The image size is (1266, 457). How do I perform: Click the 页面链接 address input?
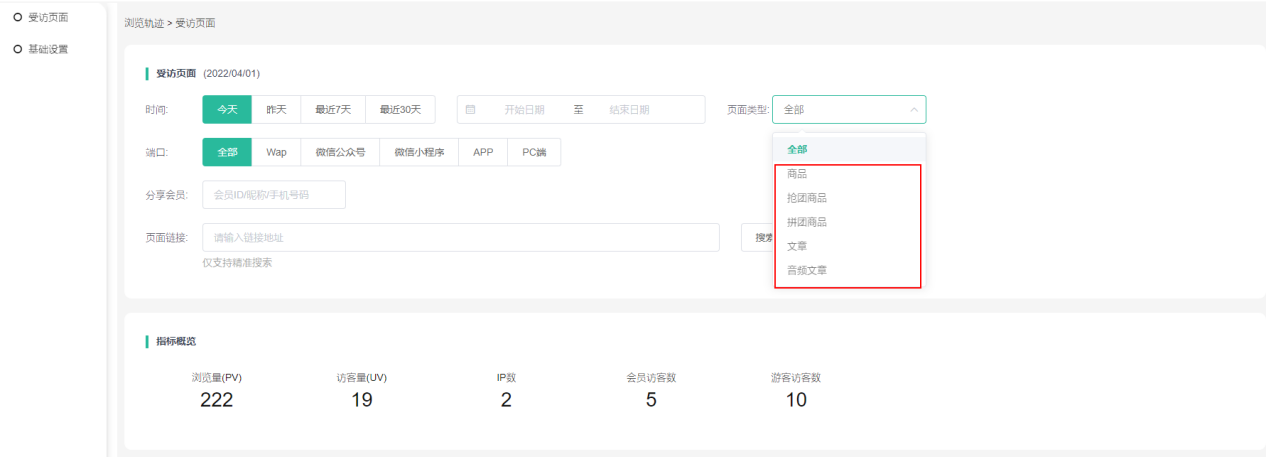click(x=460, y=237)
